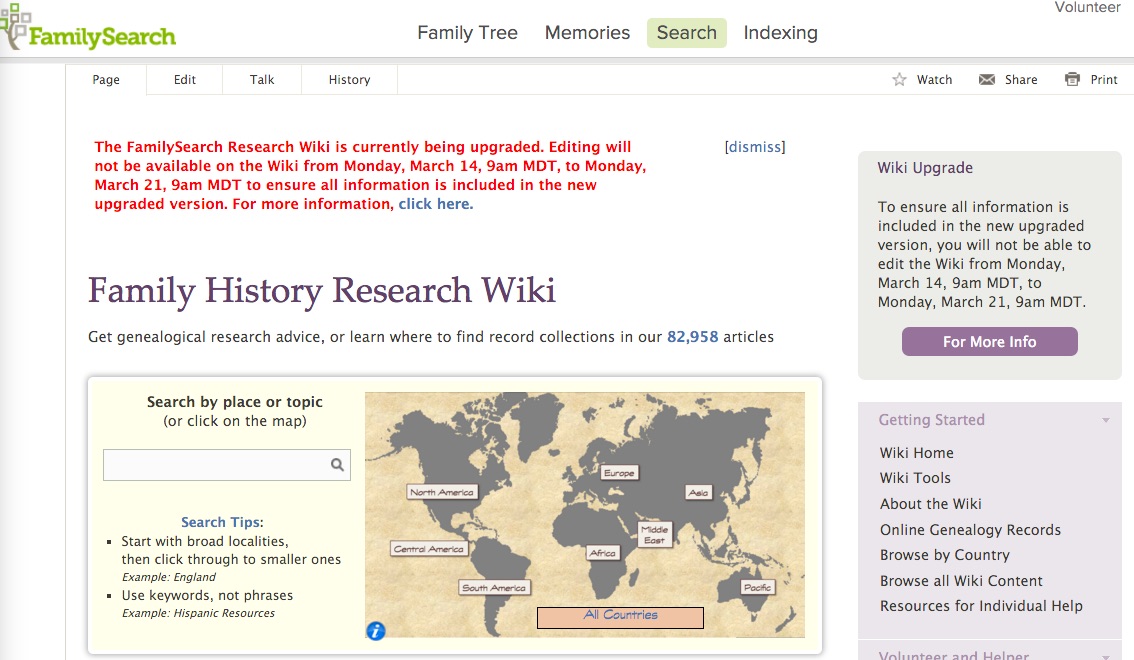
Task: Switch to the Page tab
Action: click(x=106, y=80)
